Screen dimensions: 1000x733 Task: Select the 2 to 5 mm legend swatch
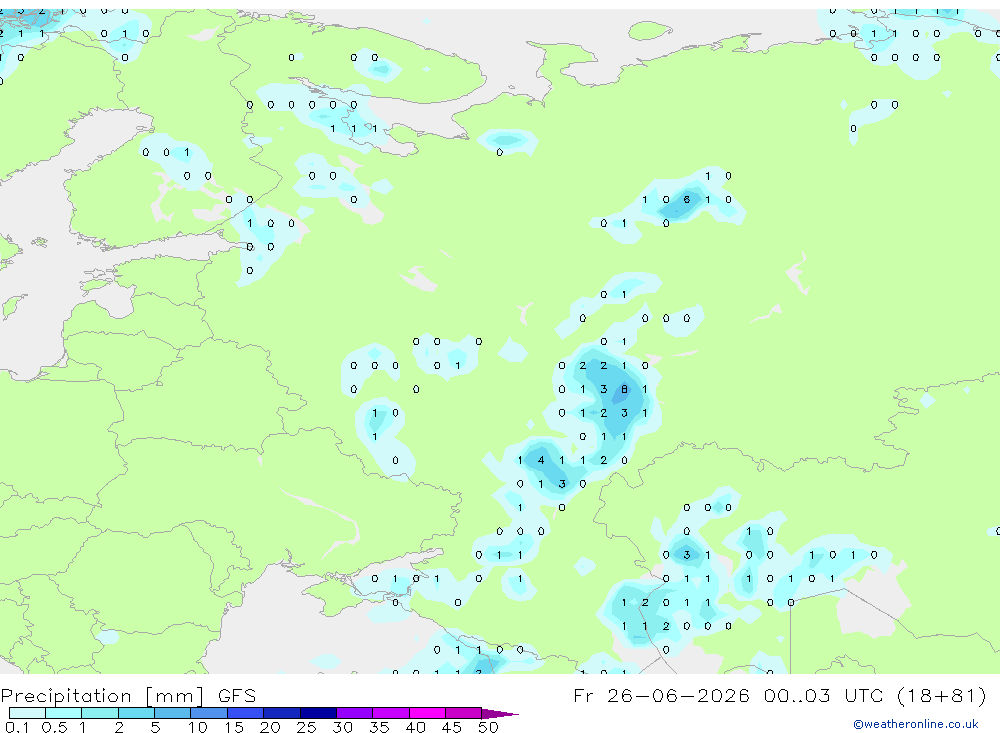tap(136, 713)
